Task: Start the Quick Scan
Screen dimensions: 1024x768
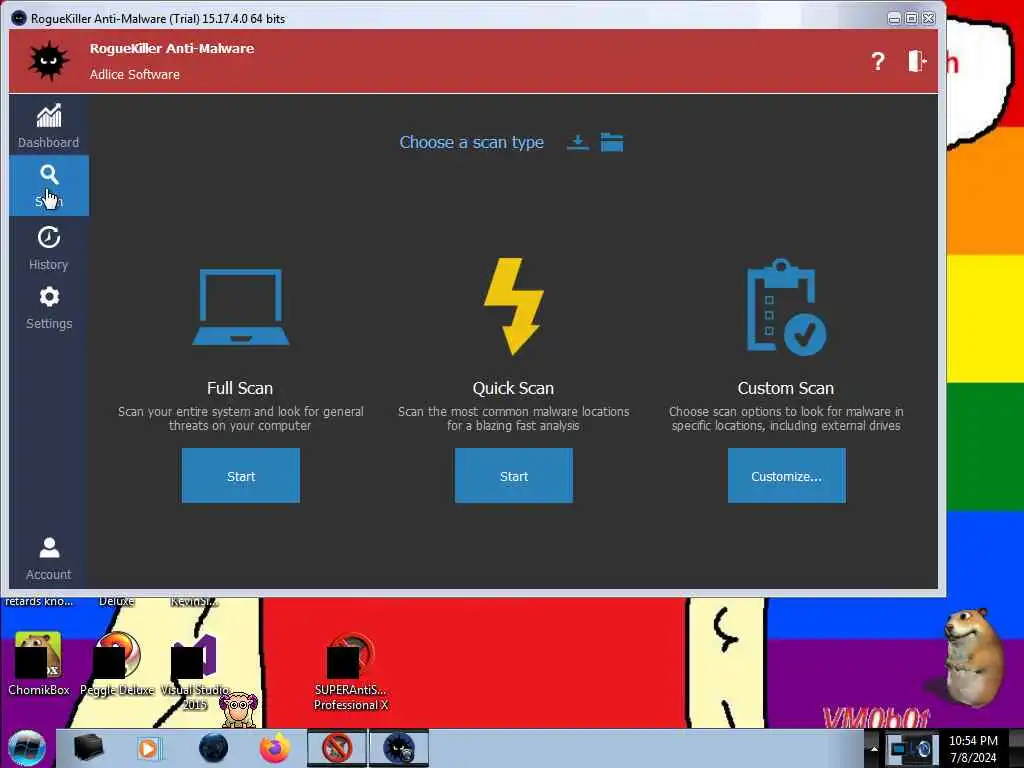Action: coord(514,476)
